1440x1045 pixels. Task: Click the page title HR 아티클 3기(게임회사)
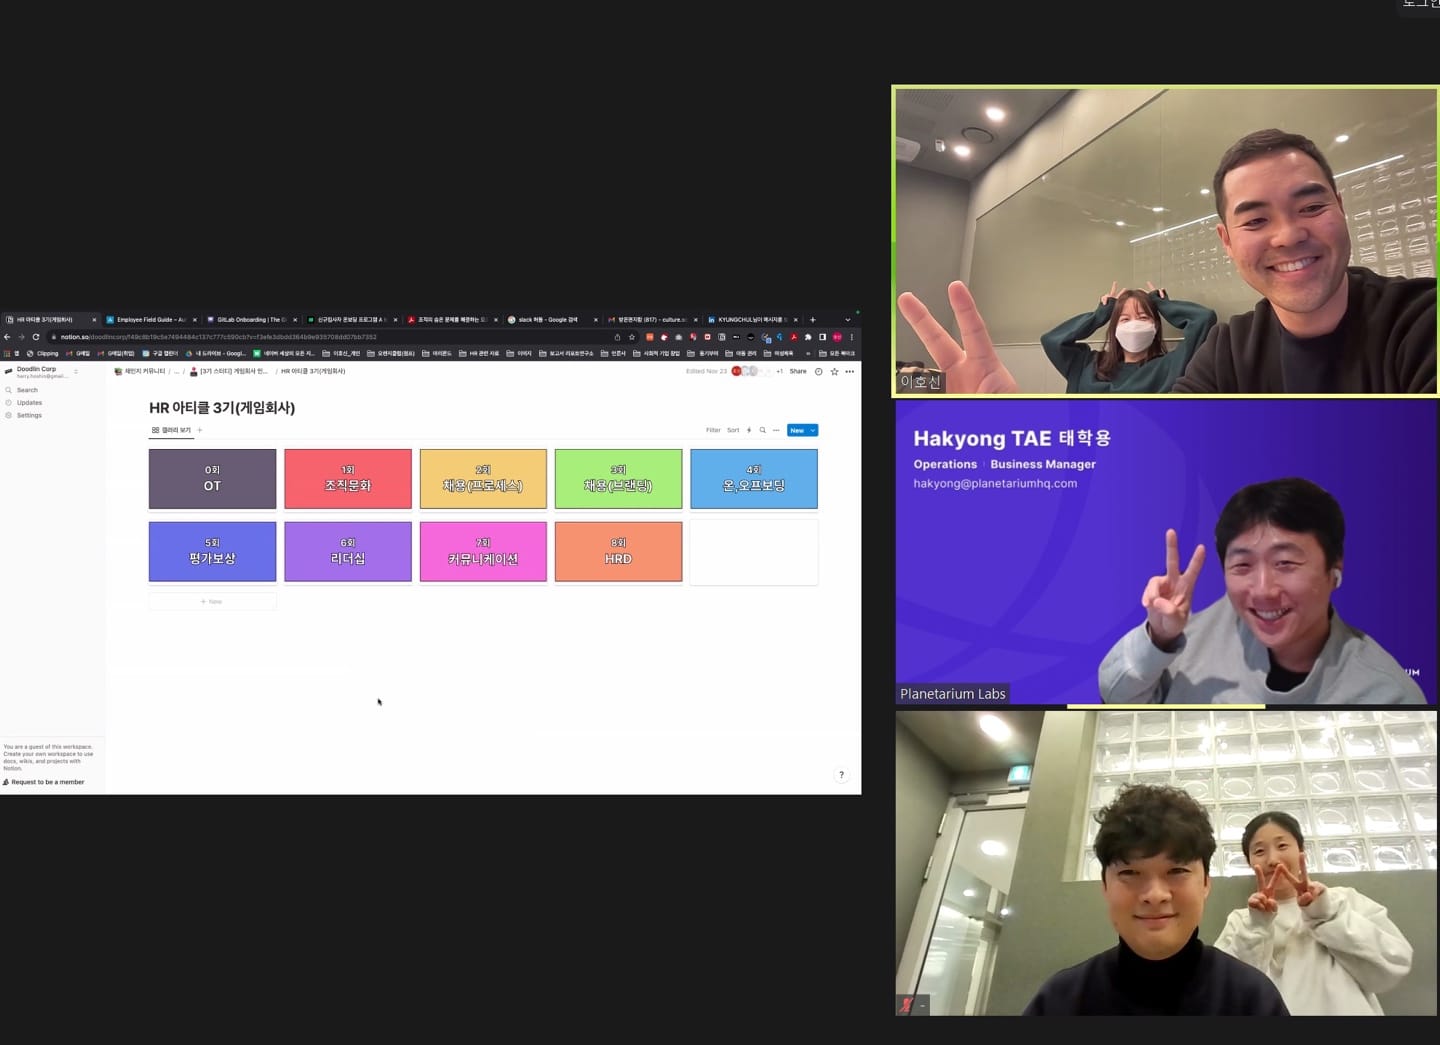click(x=222, y=408)
